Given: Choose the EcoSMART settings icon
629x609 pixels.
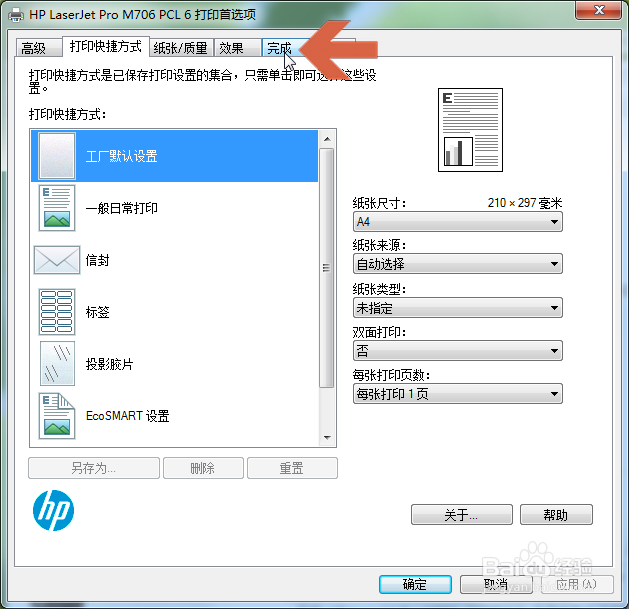Looking at the screenshot, I should (57, 416).
